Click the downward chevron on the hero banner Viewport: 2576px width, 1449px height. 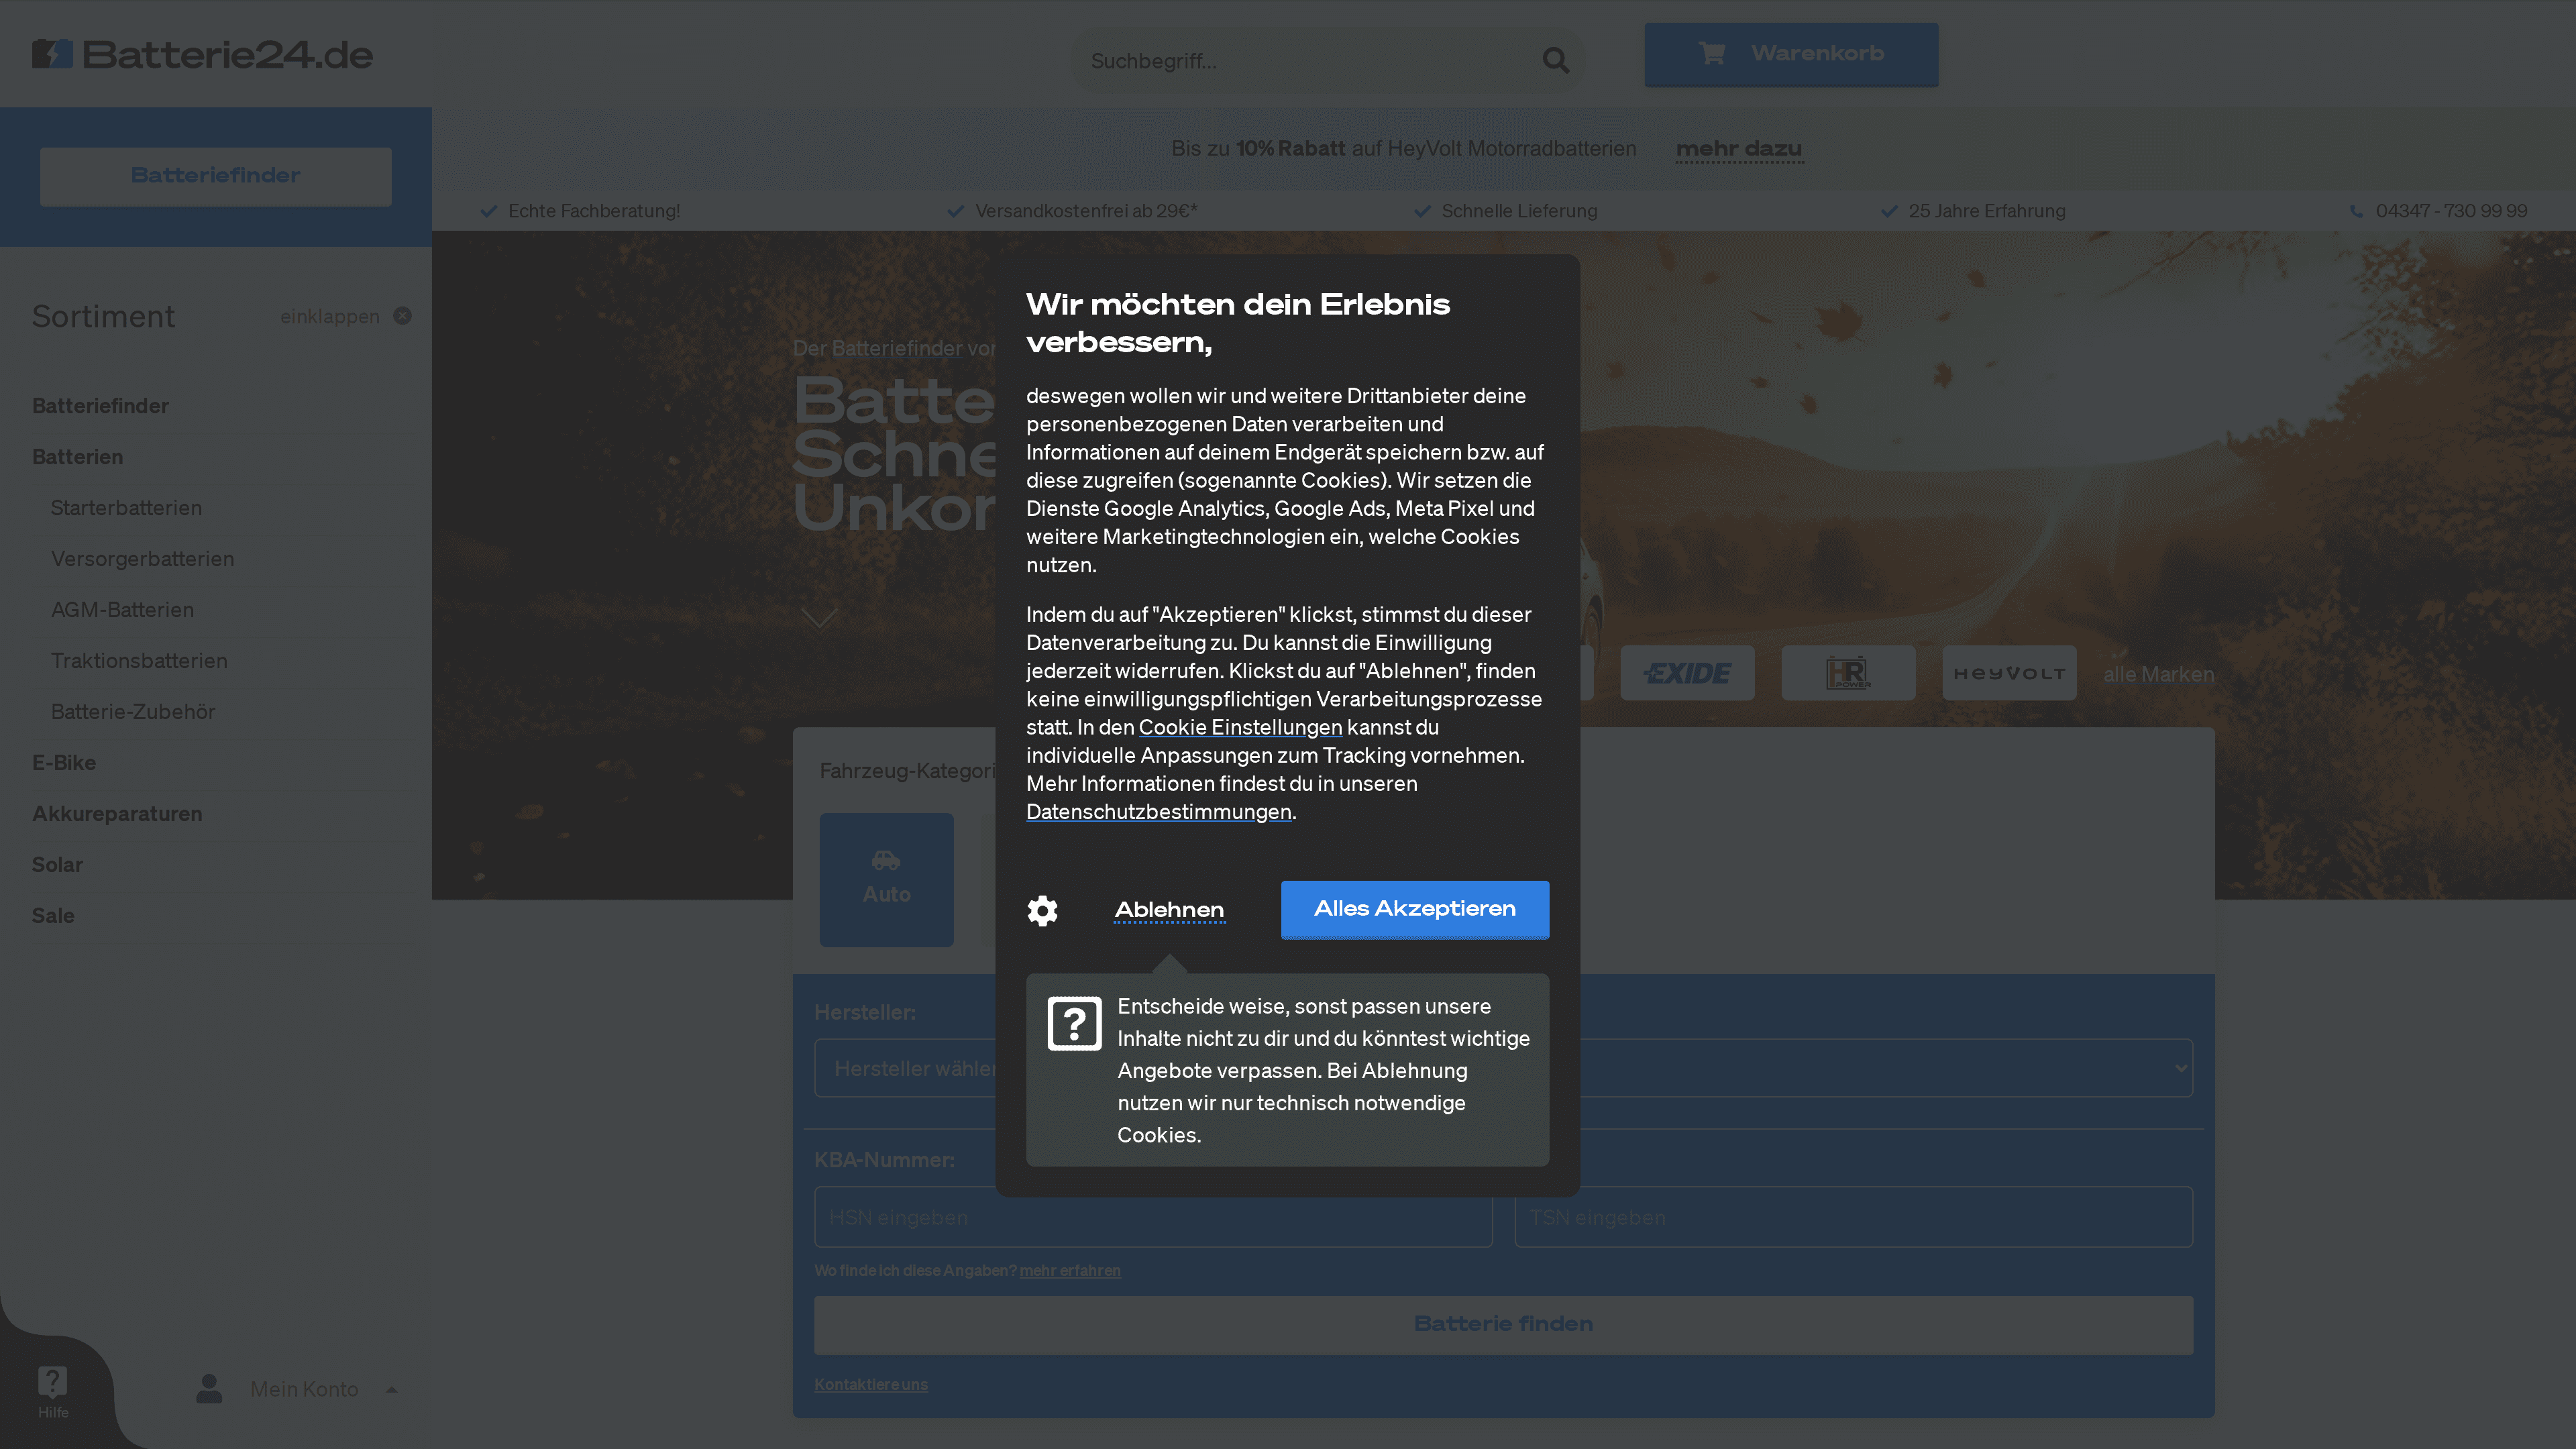[819, 617]
